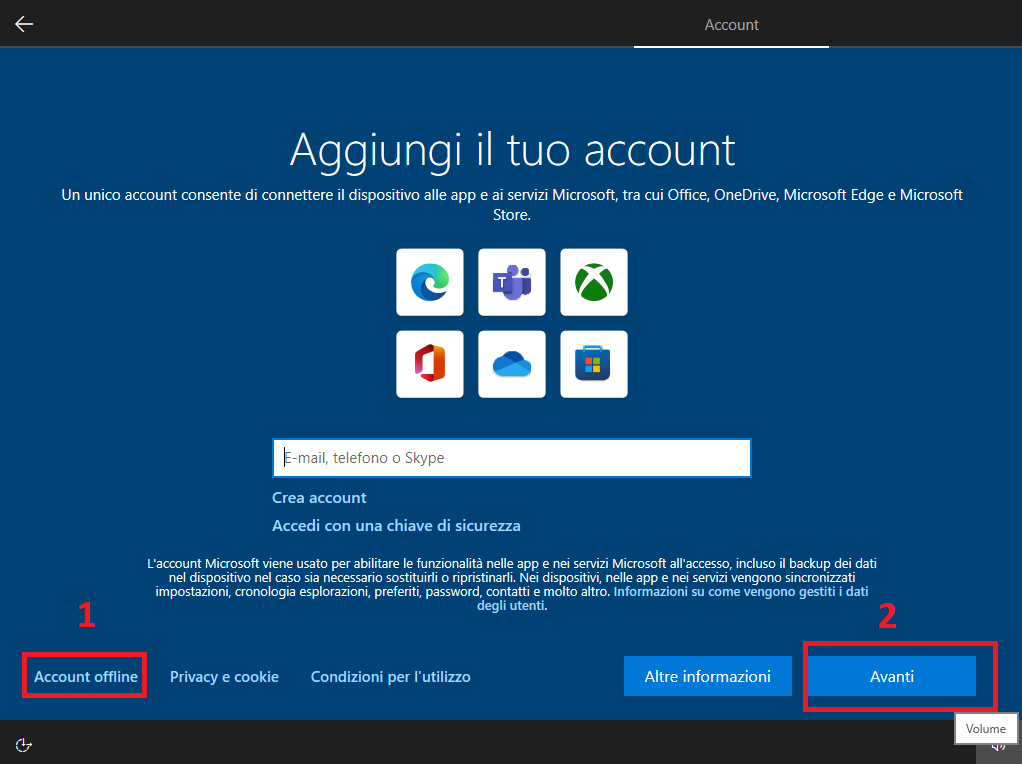The width and height of the screenshot is (1022, 764).
Task: Click the Microsoft Edge icon tile
Action: click(x=430, y=282)
